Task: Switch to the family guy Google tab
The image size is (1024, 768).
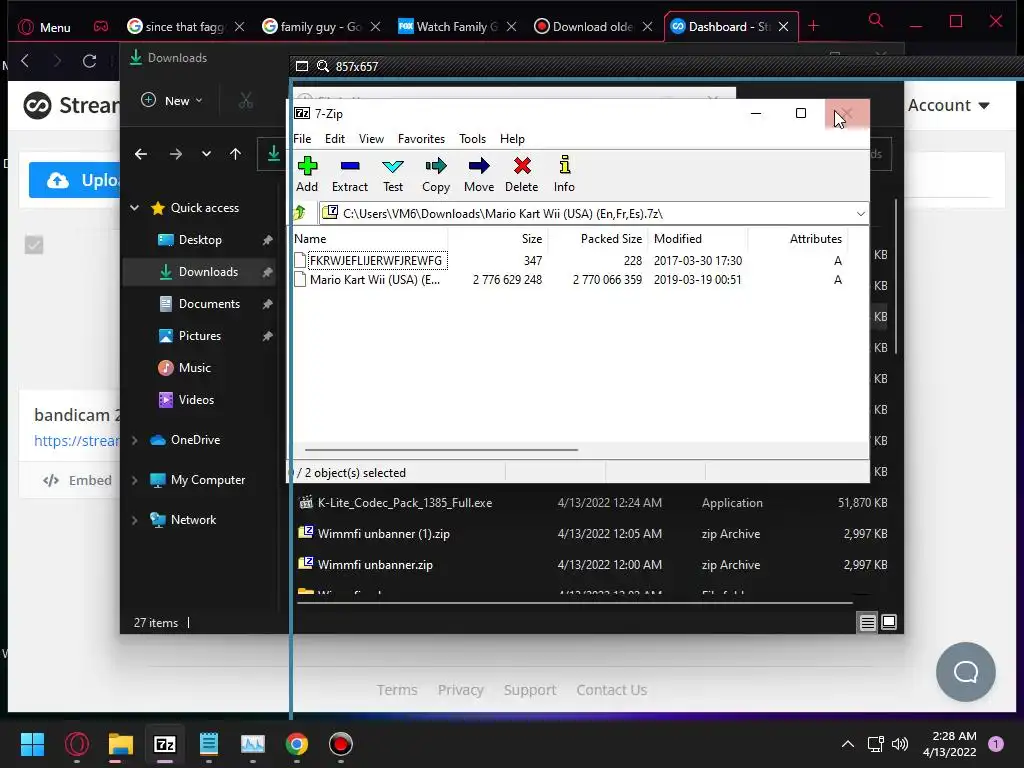Action: (x=320, y=27)
